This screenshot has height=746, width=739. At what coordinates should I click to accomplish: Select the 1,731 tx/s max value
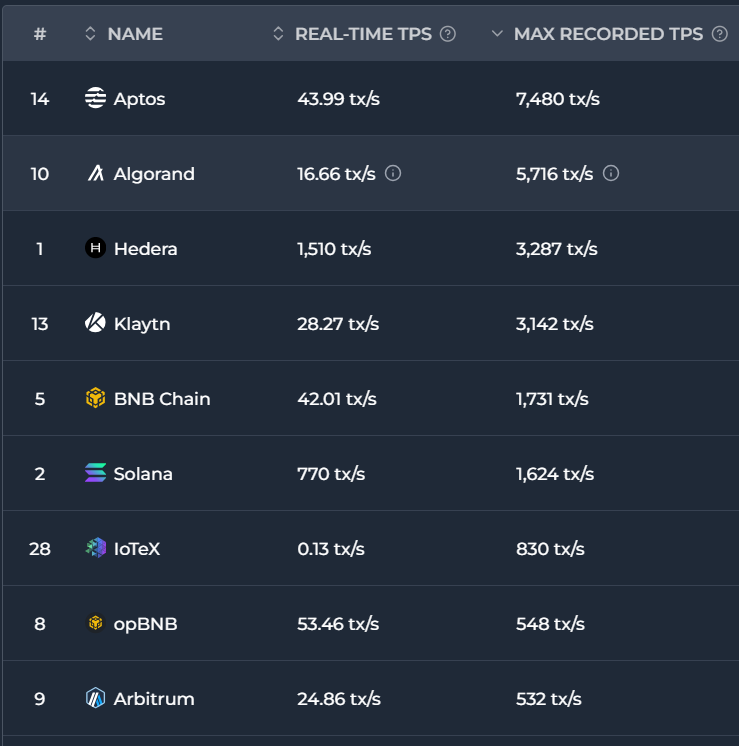(552, 399)
